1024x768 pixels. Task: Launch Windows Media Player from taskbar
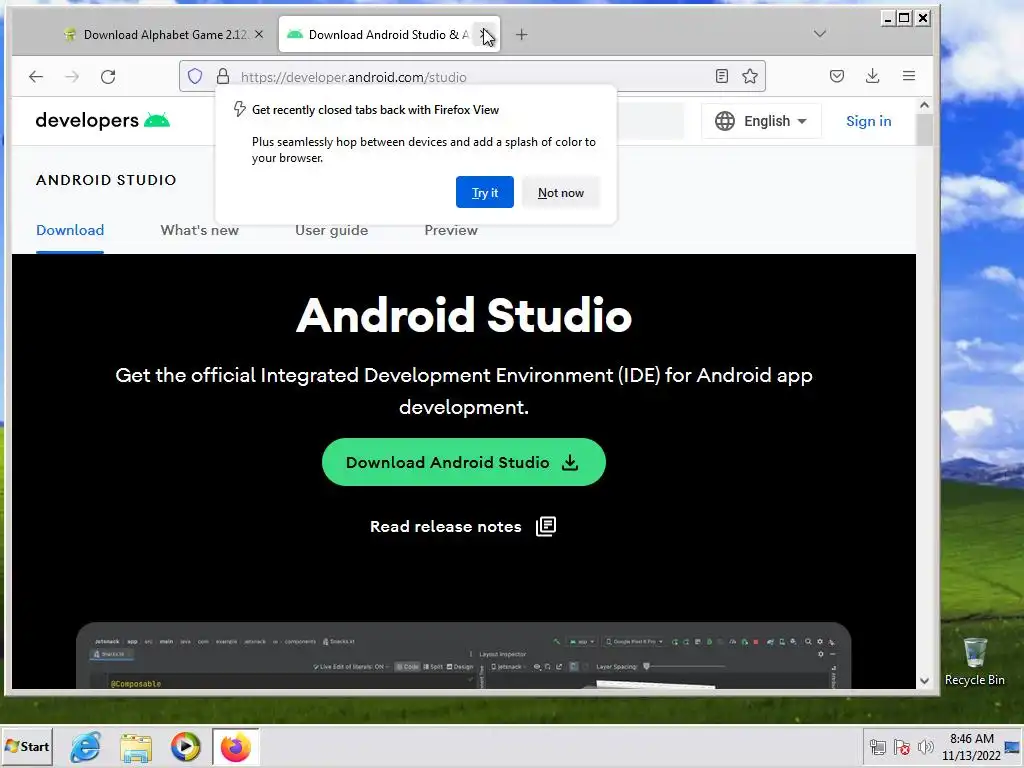(185, 746)
